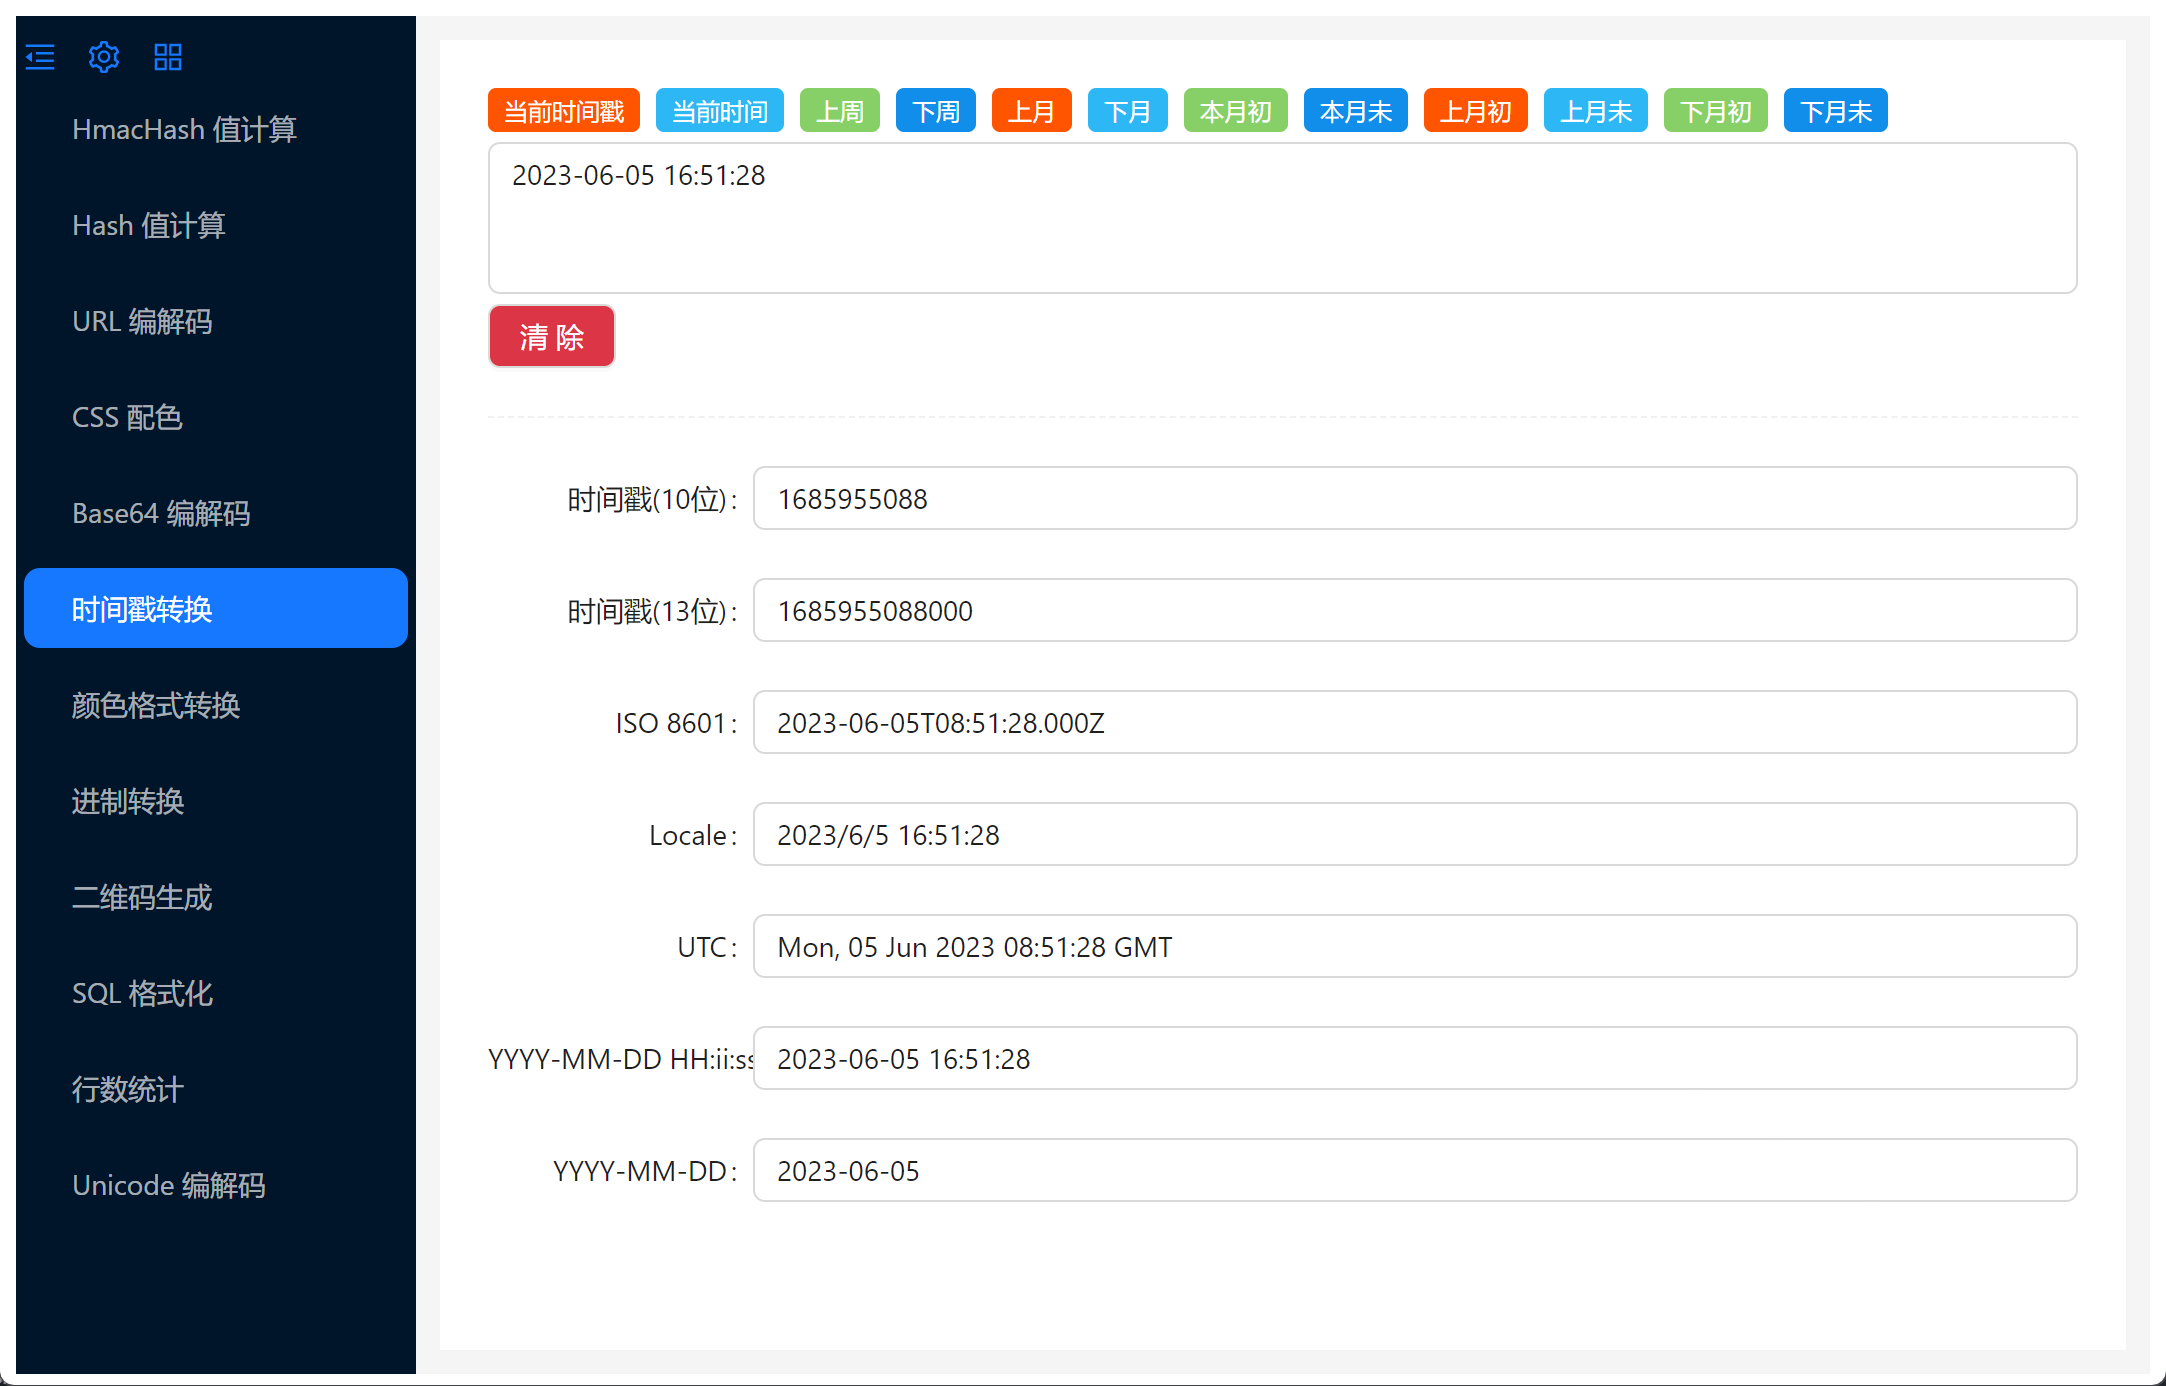Viewport: 2166px width, 1386px height.
Task: Select the 本月初 shortcut button
Action: pos(1235,111)
